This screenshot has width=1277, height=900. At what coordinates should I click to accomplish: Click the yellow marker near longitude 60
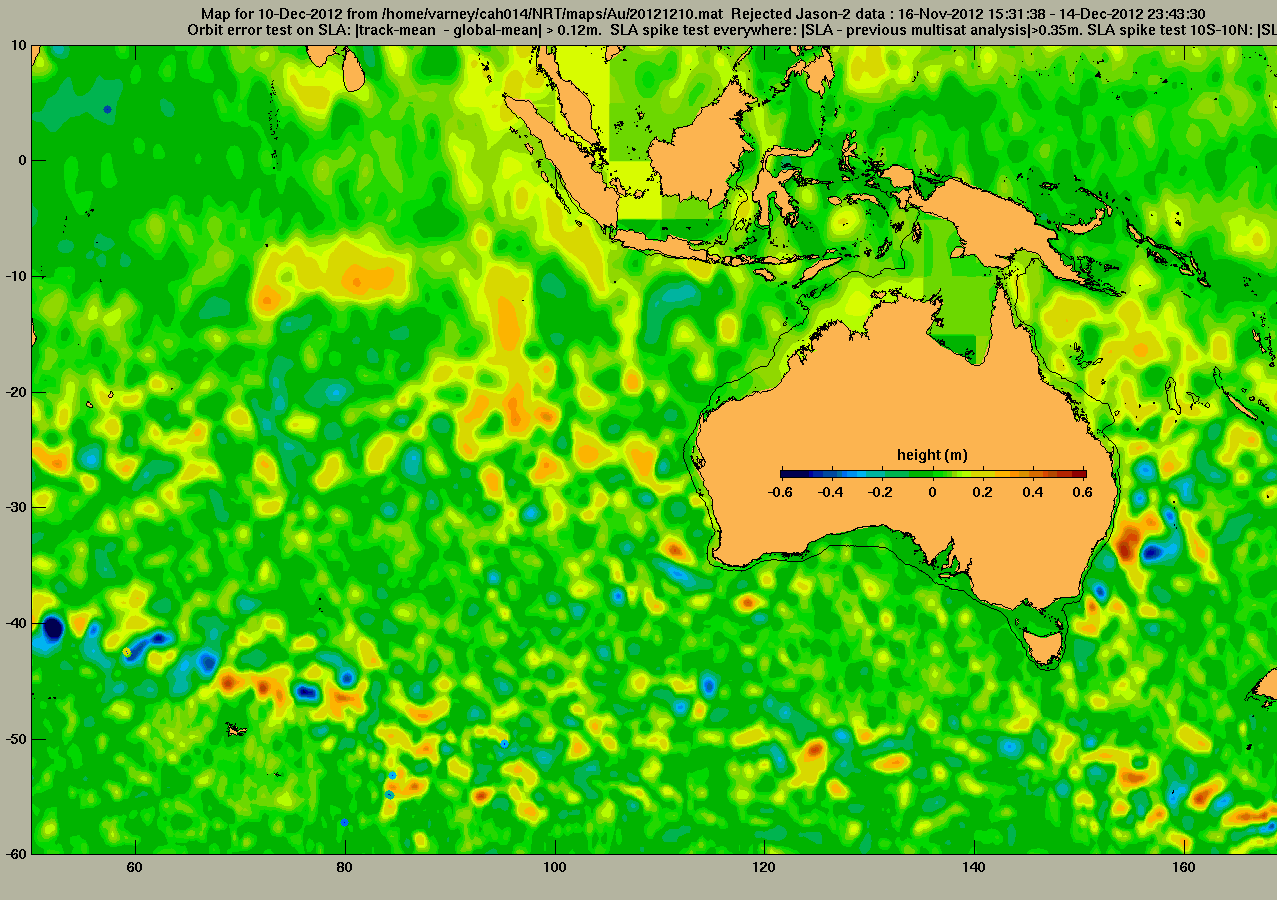click(127, 652)
